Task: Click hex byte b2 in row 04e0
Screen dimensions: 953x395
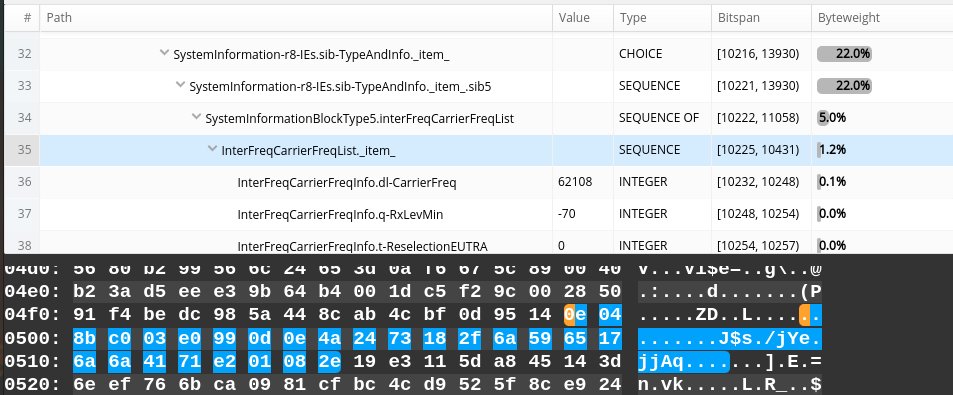Action: pos(84,291)
